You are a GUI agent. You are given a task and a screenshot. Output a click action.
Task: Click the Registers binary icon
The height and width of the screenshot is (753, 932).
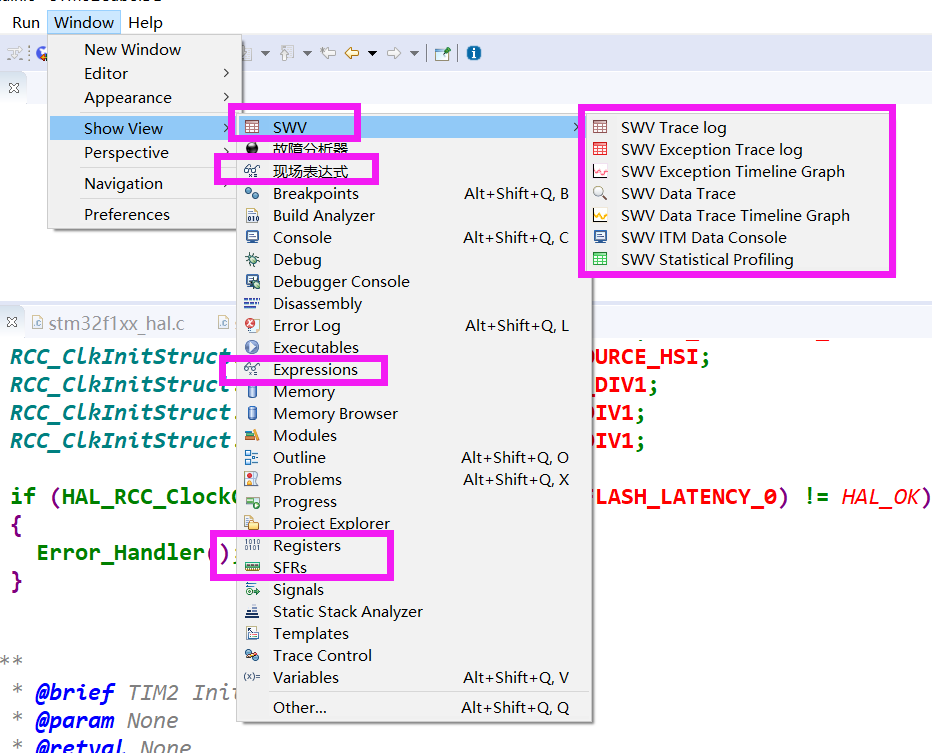pyautogui.click(x=252, y=545)
